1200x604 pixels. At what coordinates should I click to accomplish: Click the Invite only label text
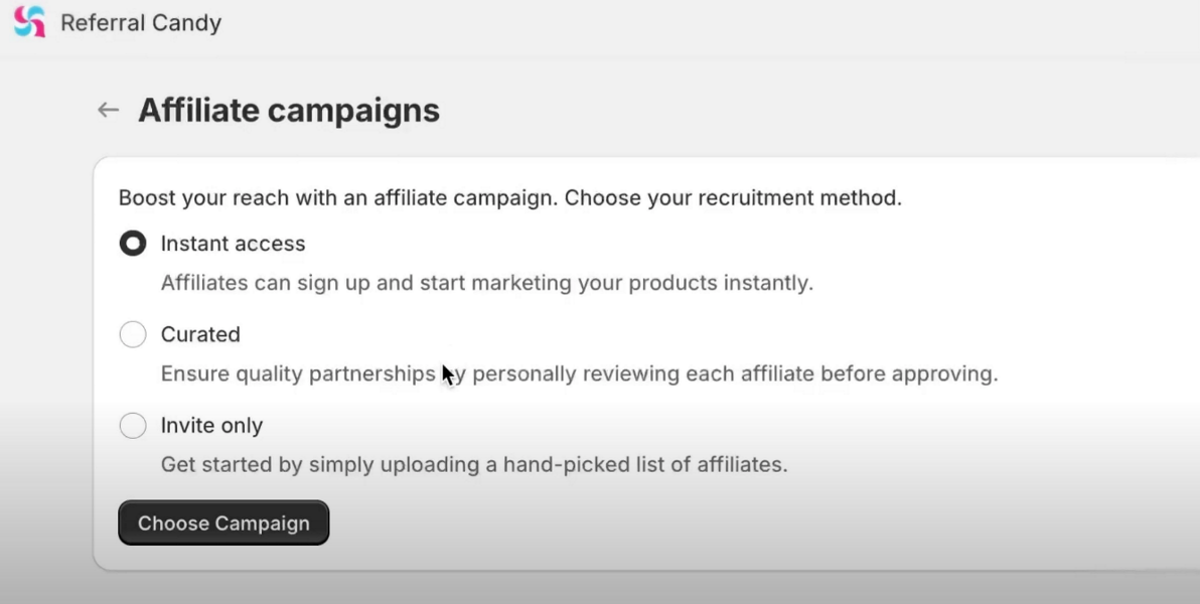click(x=212, y=426)
